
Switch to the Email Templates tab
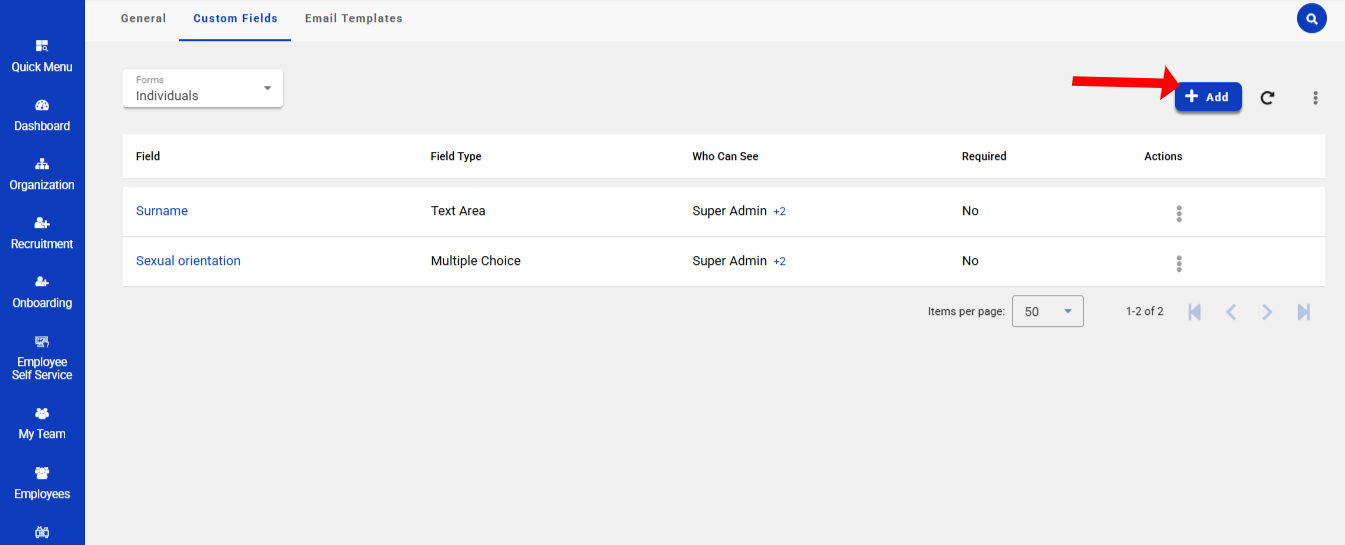click(353, 19)
